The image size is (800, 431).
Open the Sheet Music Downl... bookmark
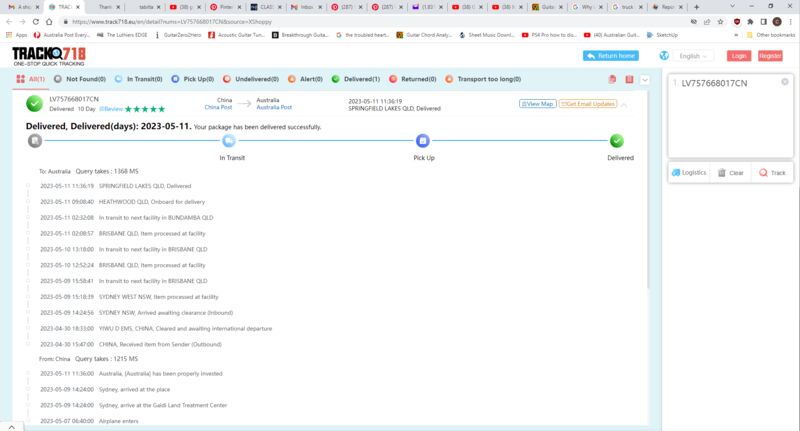487,35
